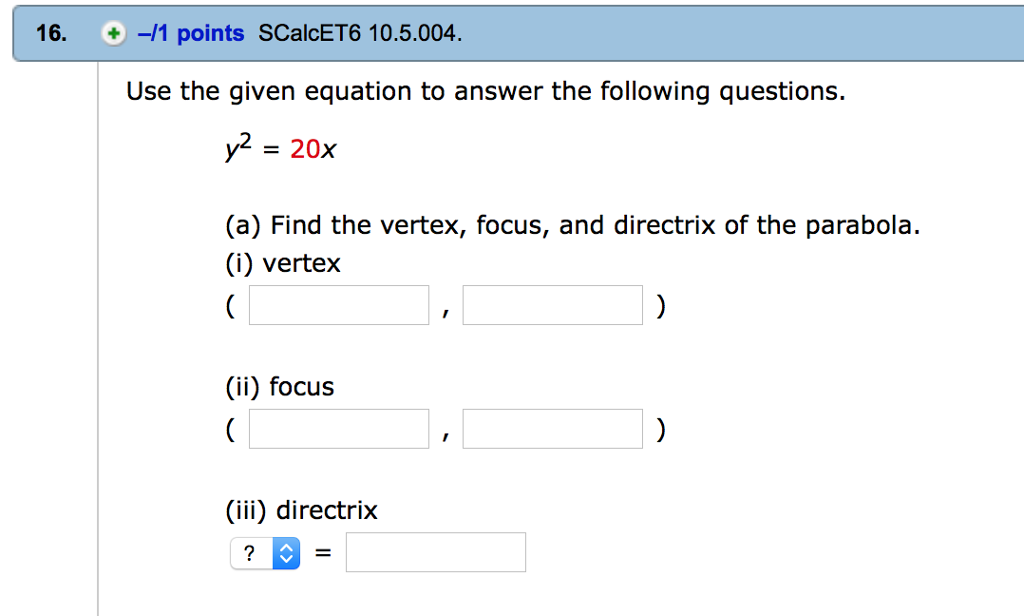Click the blue stepper arrows on directrix selector
This screenshot has width=1024, height=616.
[285, 552]
